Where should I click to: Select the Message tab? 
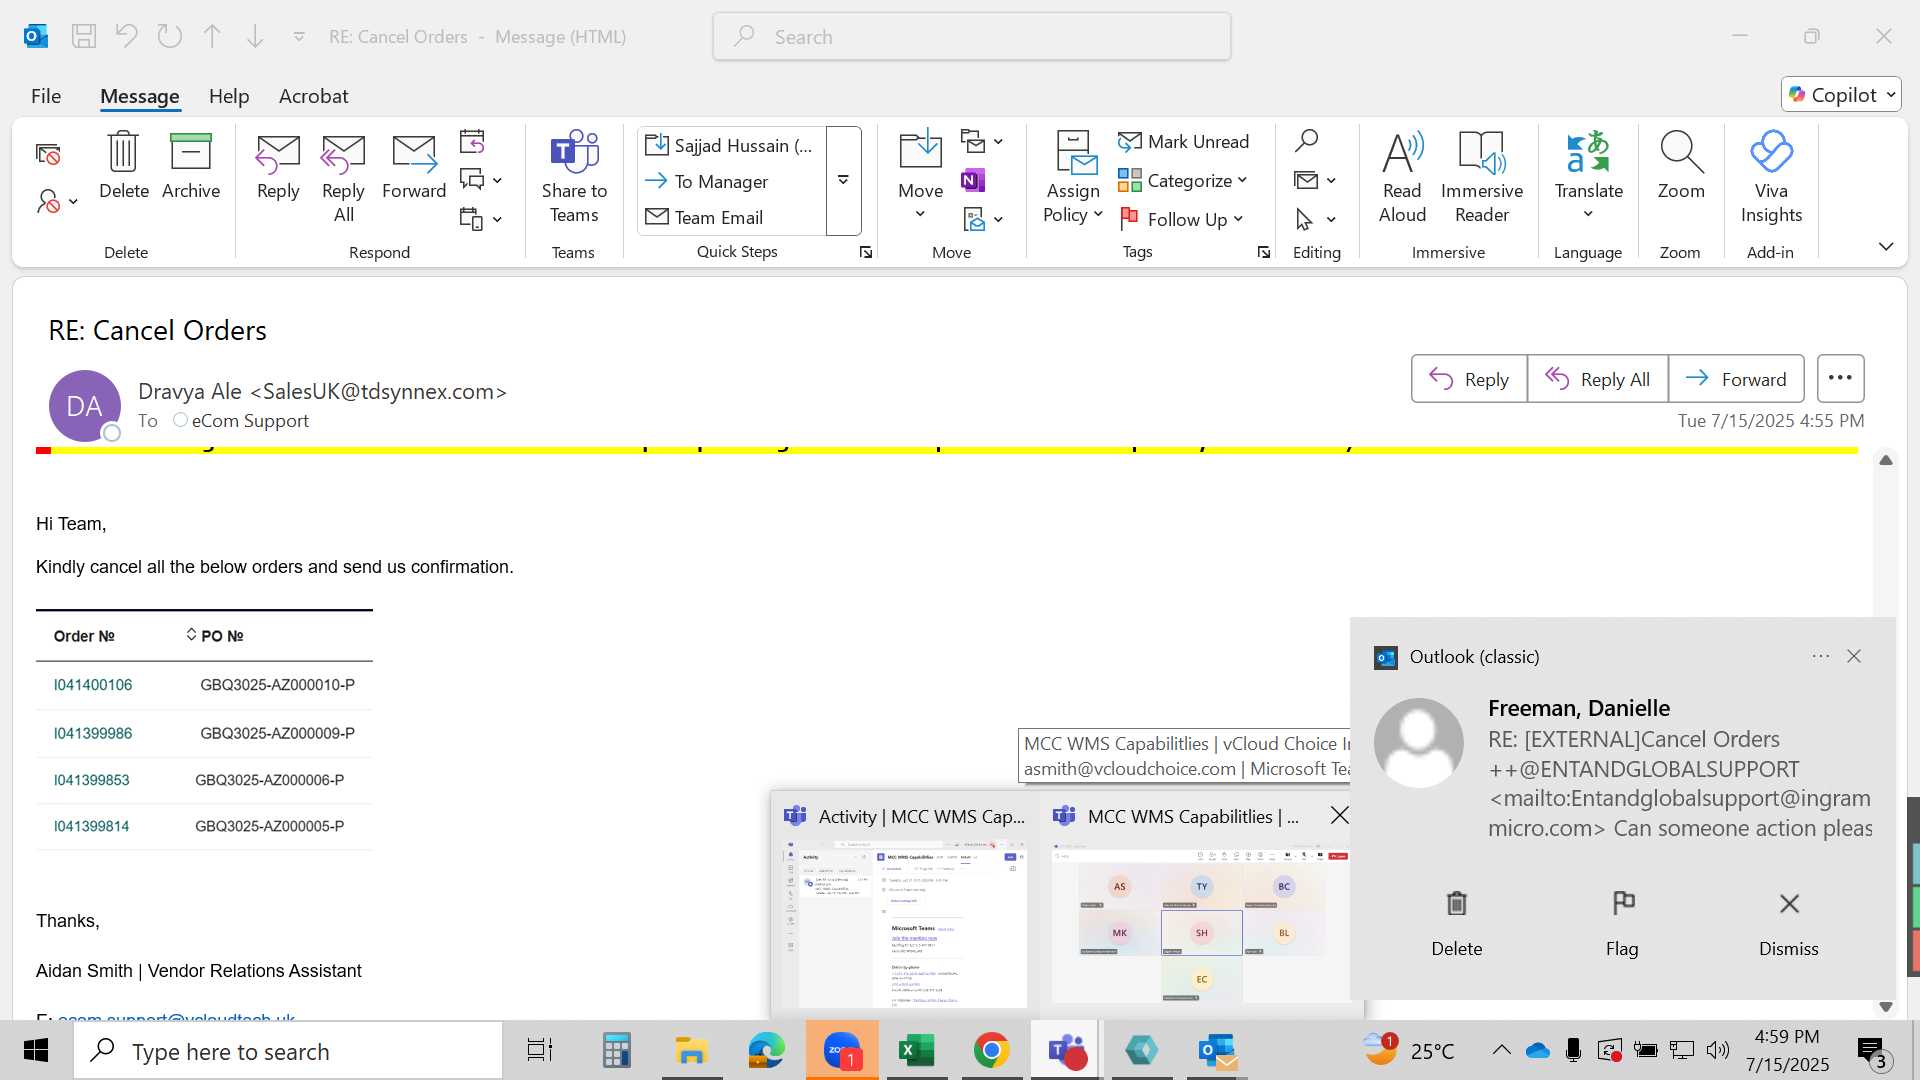point(140,96)
